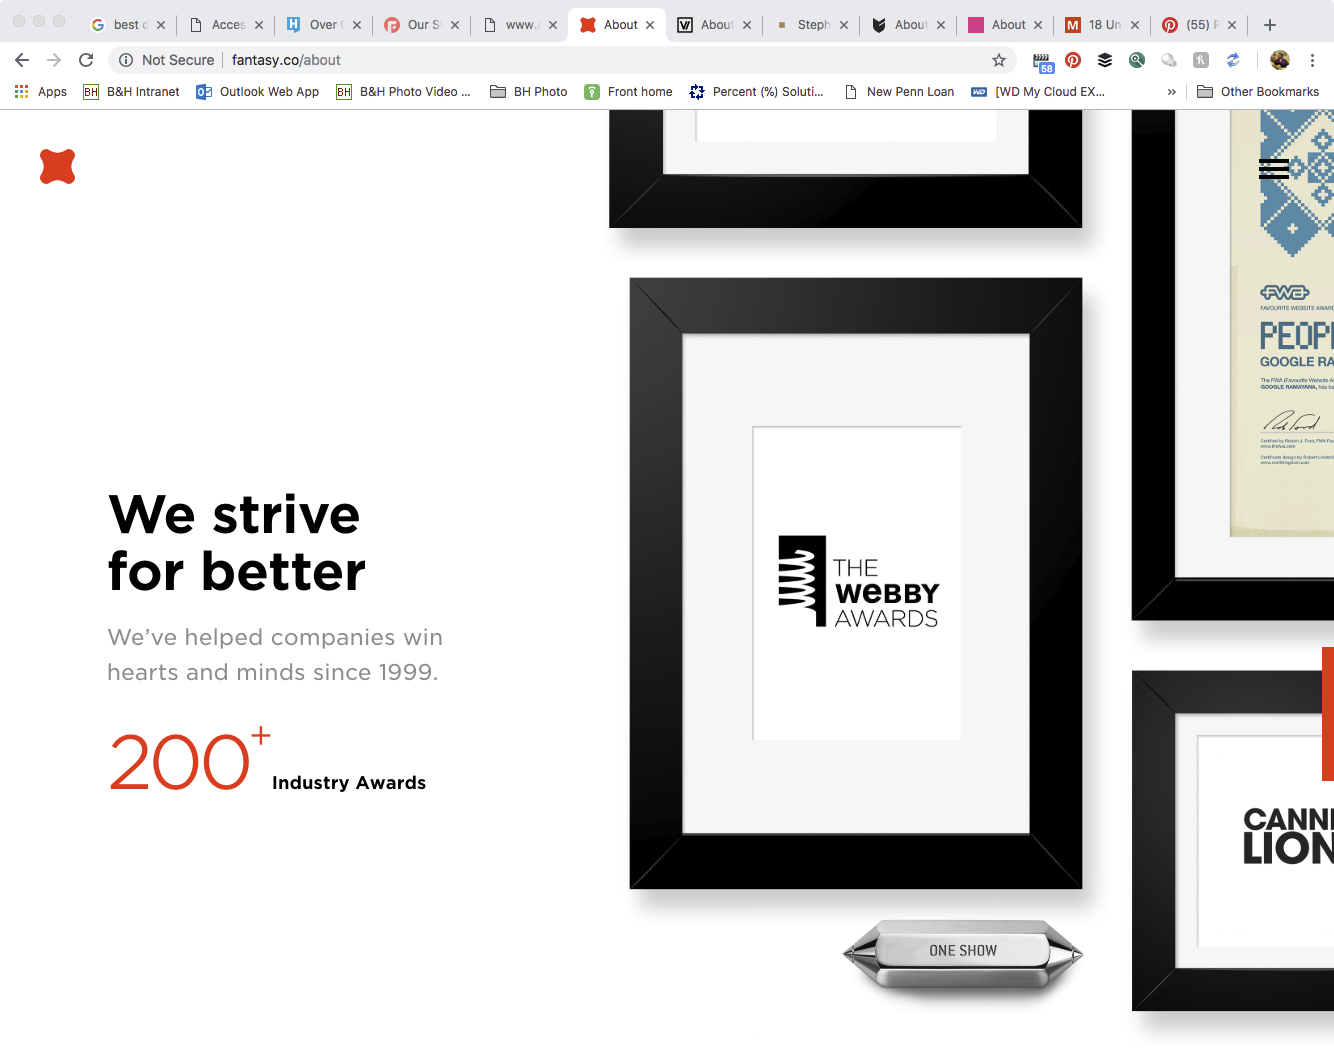This screenshot has height=1050, width=1334.
Task: Bookmark this page with the star icon
Action: click(998, 60)
